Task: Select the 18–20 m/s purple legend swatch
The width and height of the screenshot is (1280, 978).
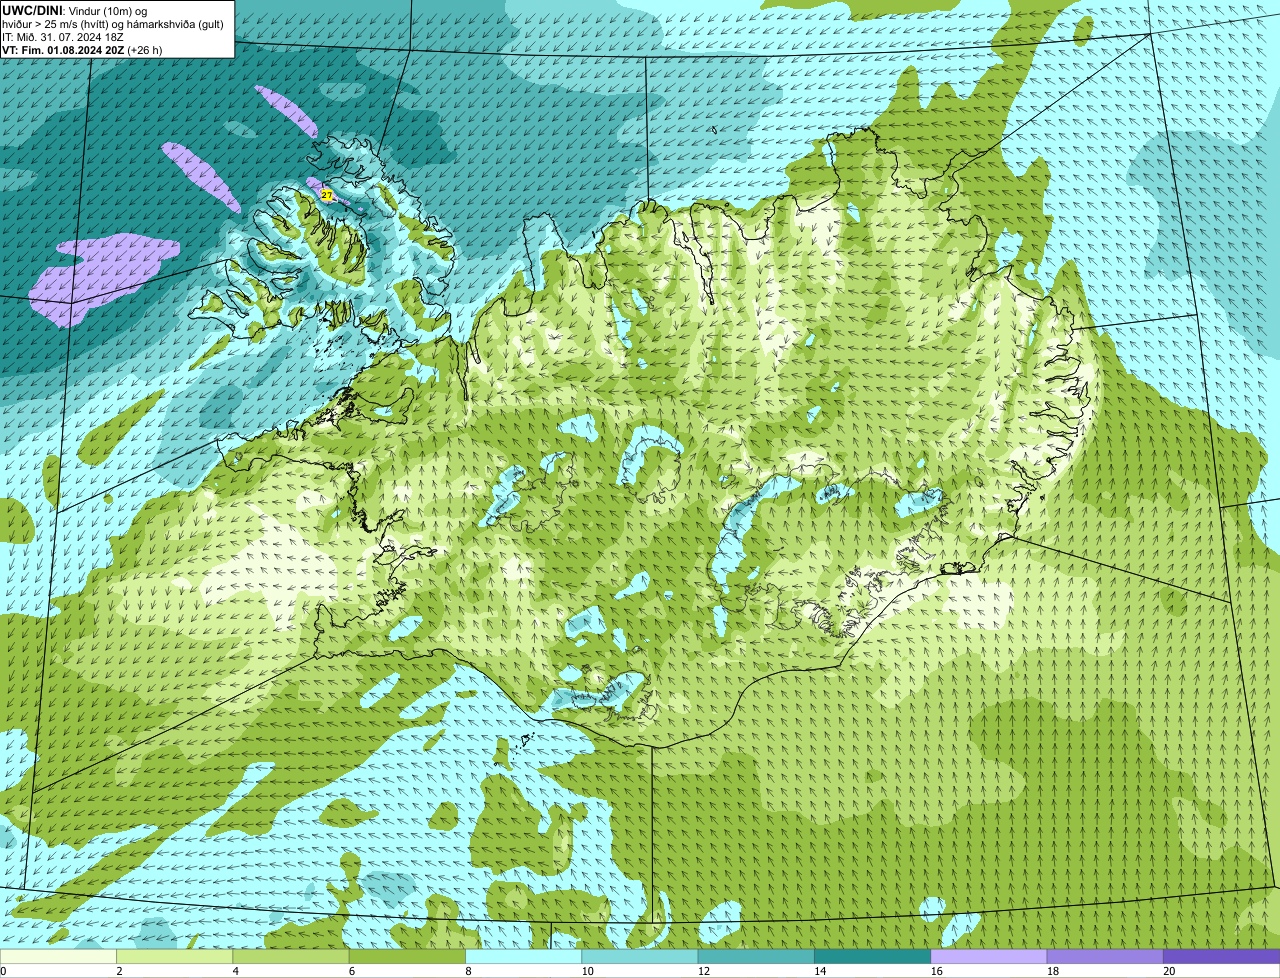Action: pos(1105,956)
